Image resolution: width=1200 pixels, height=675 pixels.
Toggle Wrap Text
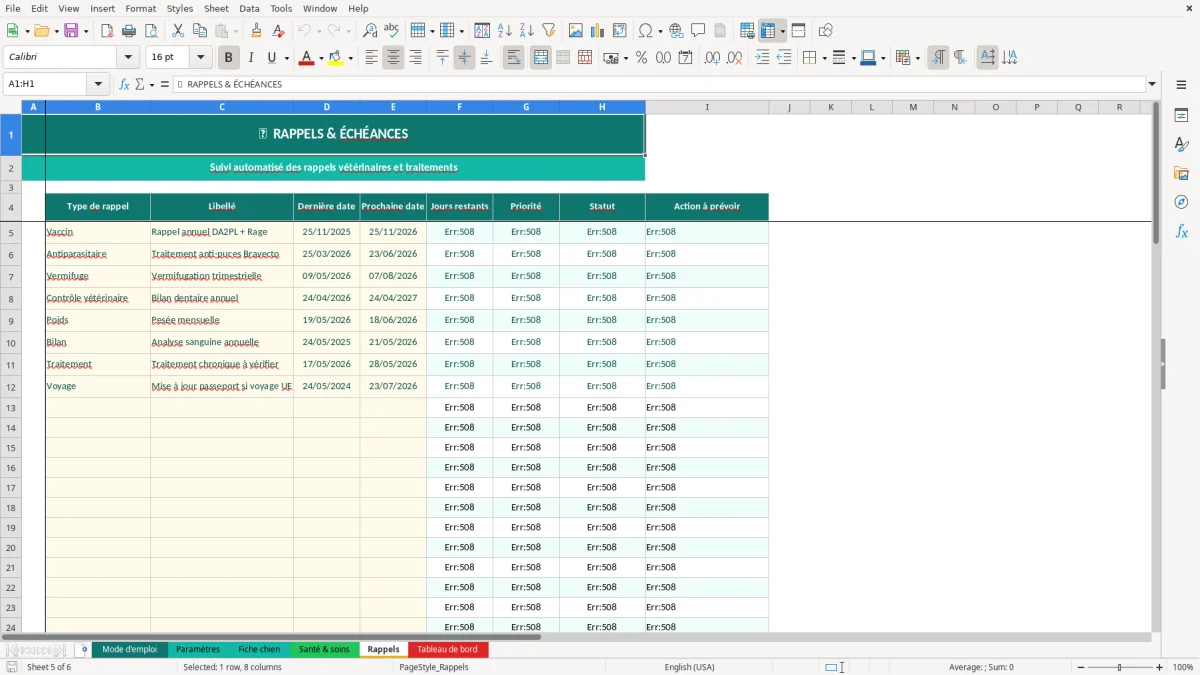514,58
